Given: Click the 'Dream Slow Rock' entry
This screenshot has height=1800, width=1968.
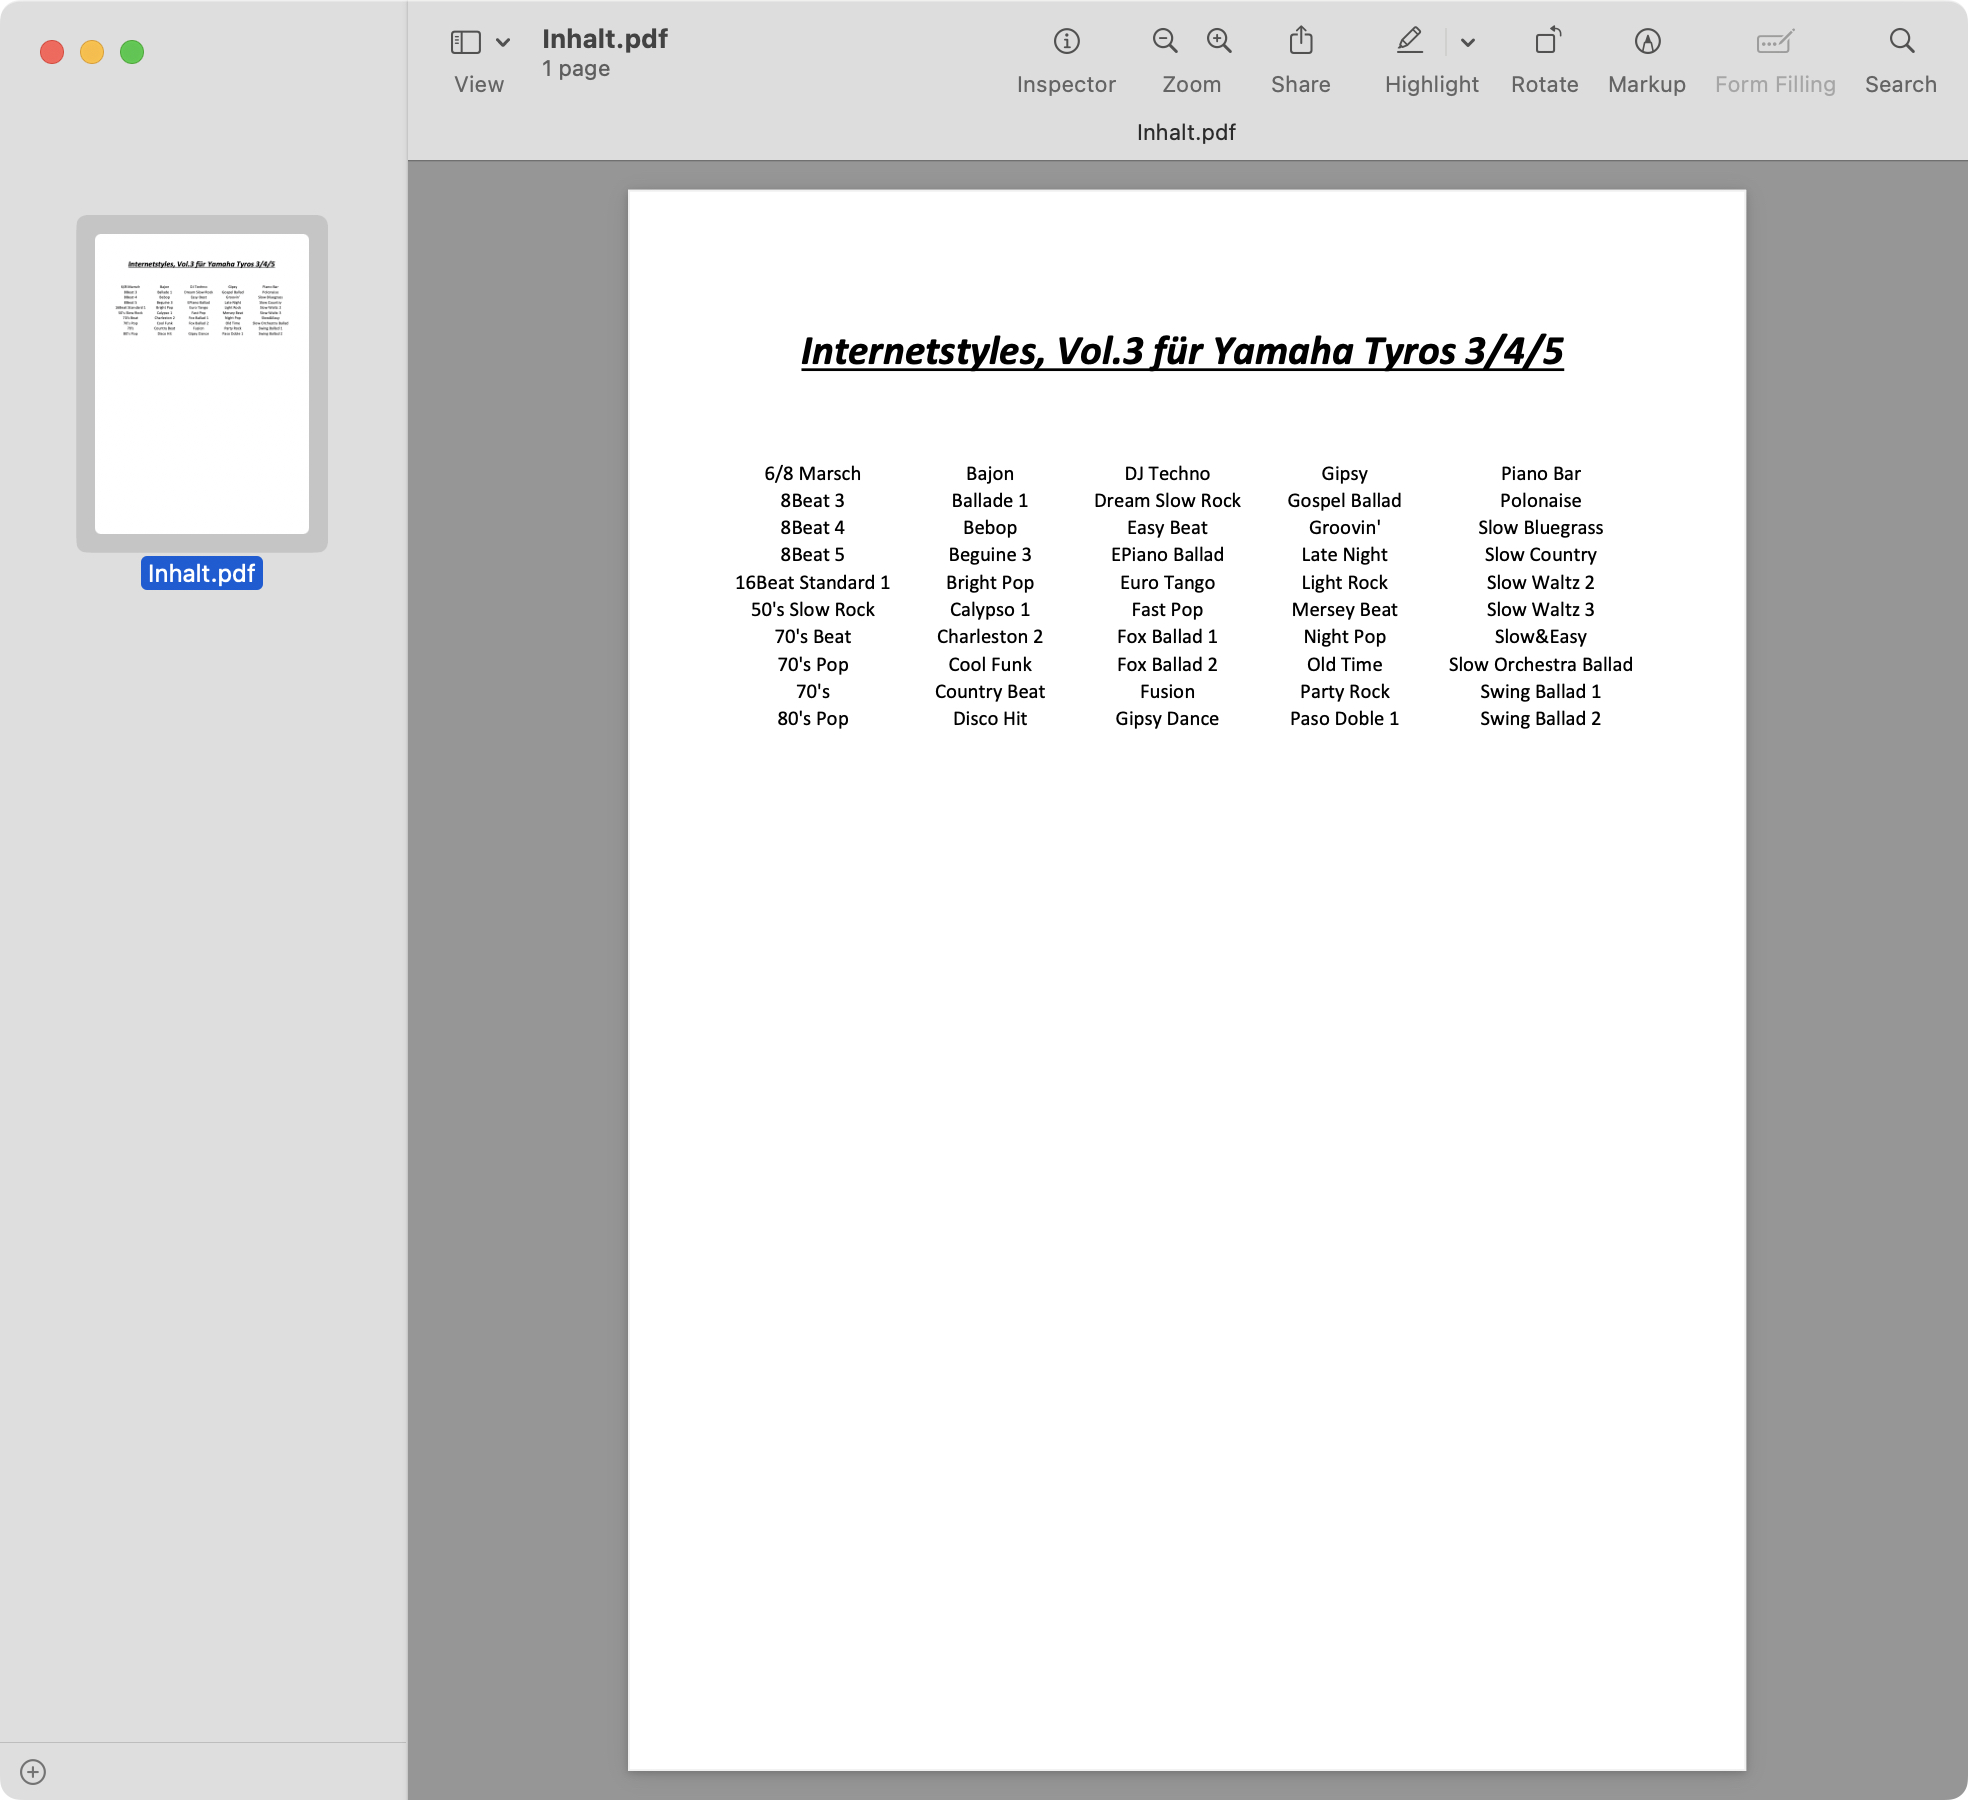Looking at the screenshot, I should tap(1167, 500).
